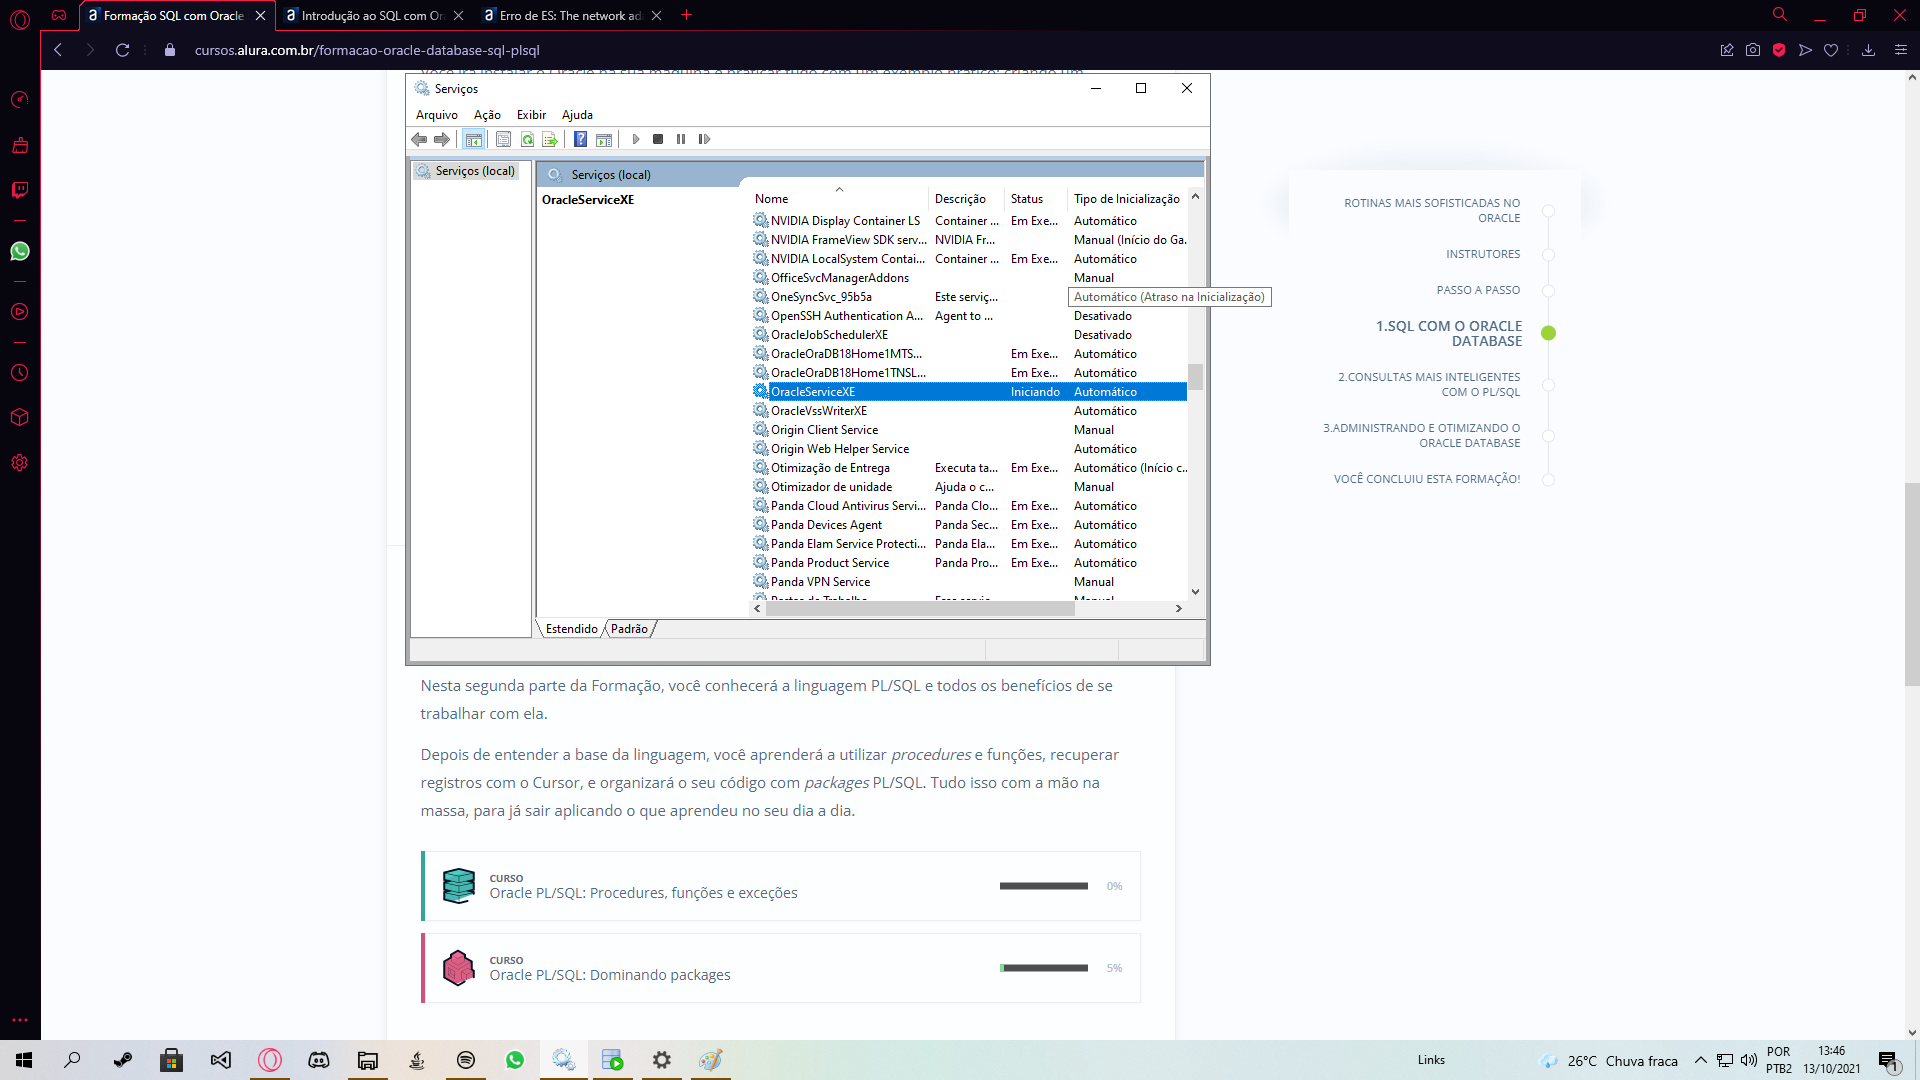Viewport: 1920px width, 1080px height.
Task: Click the services list scroll up arrow
Action: (x=1195, y=197)
